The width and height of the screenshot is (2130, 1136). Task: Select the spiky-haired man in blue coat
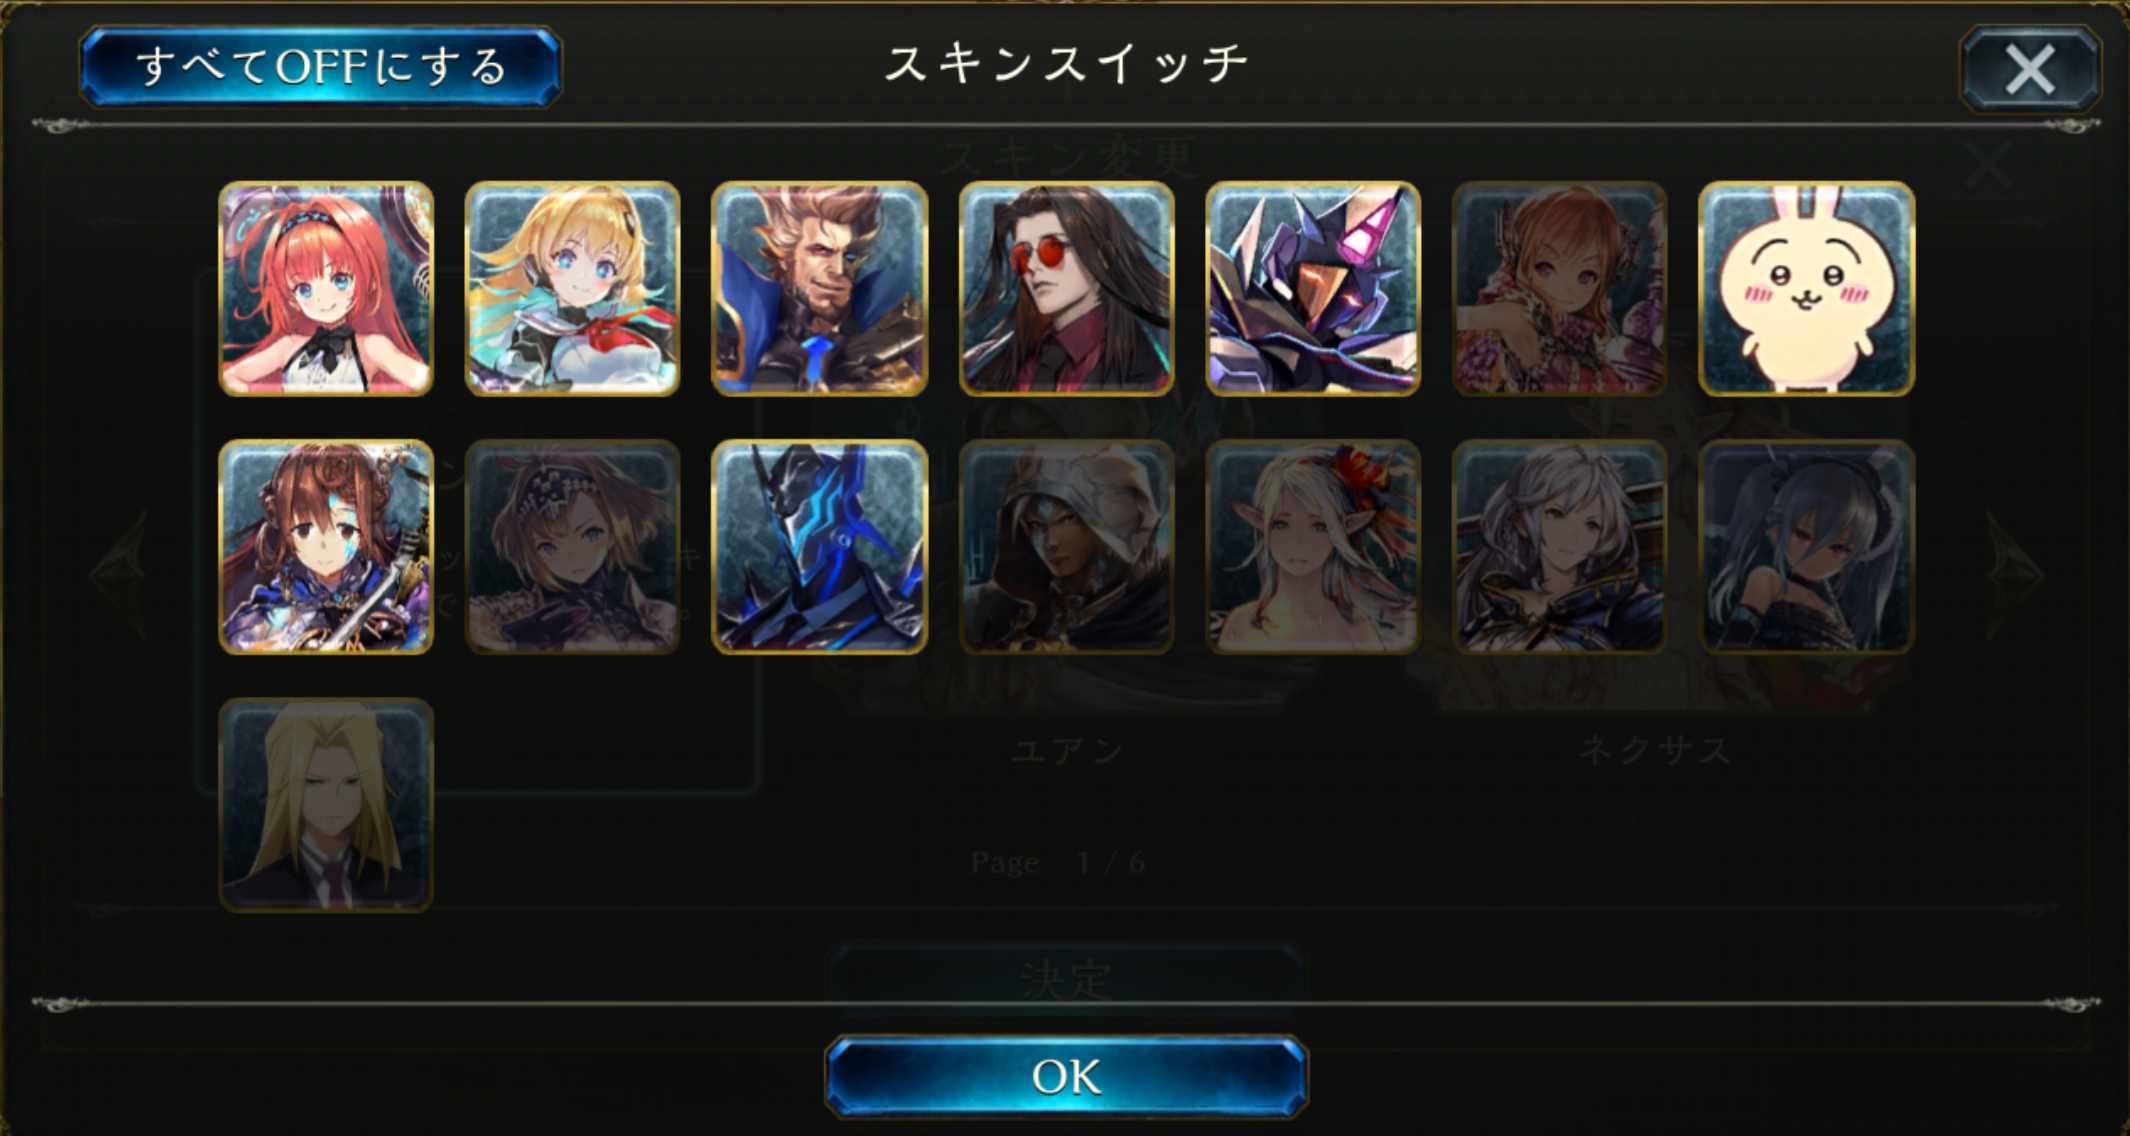[820, 289]
